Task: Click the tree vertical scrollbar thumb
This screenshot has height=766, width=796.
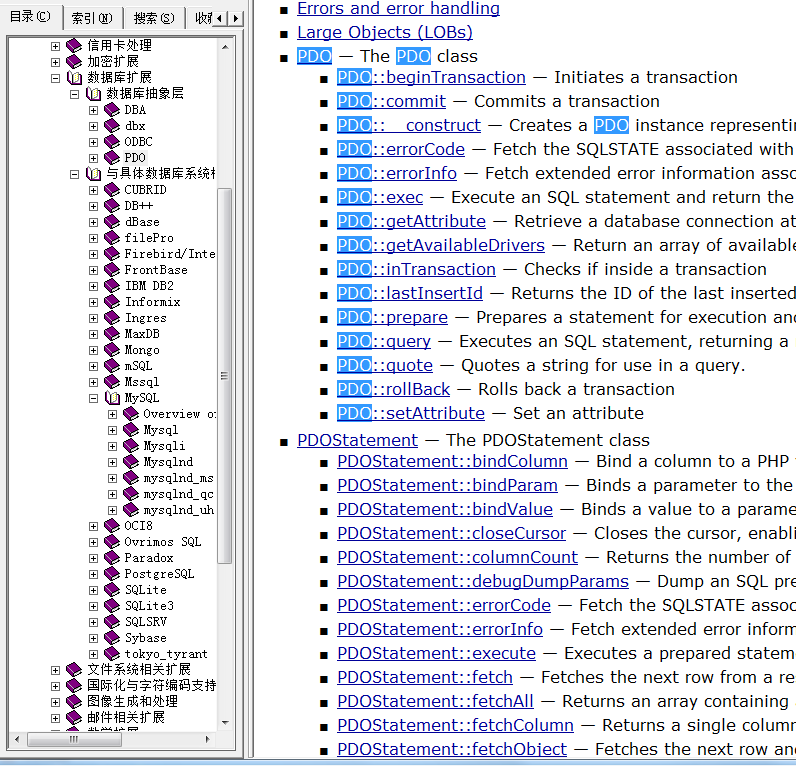Action: point(224,376)
